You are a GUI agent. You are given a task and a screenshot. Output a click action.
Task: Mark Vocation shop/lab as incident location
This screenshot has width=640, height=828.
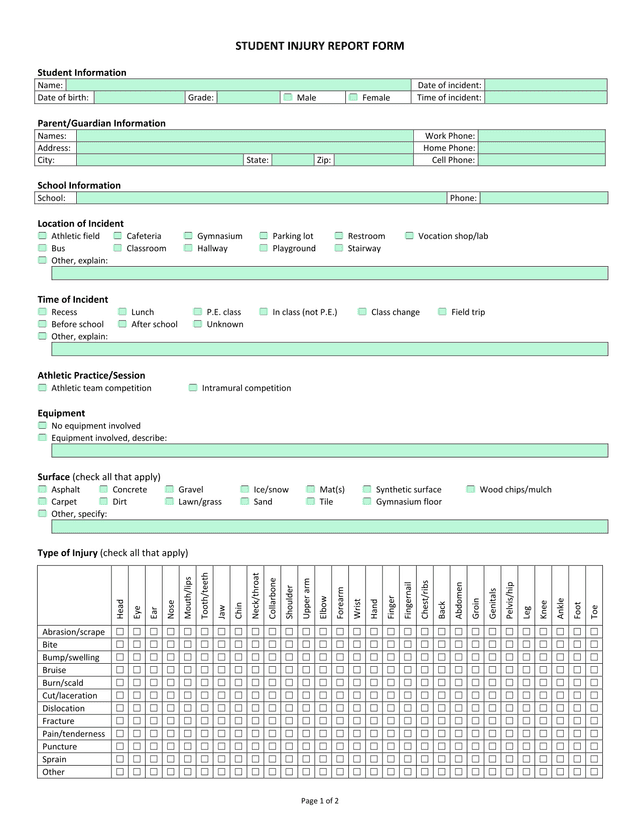[409, 236]
